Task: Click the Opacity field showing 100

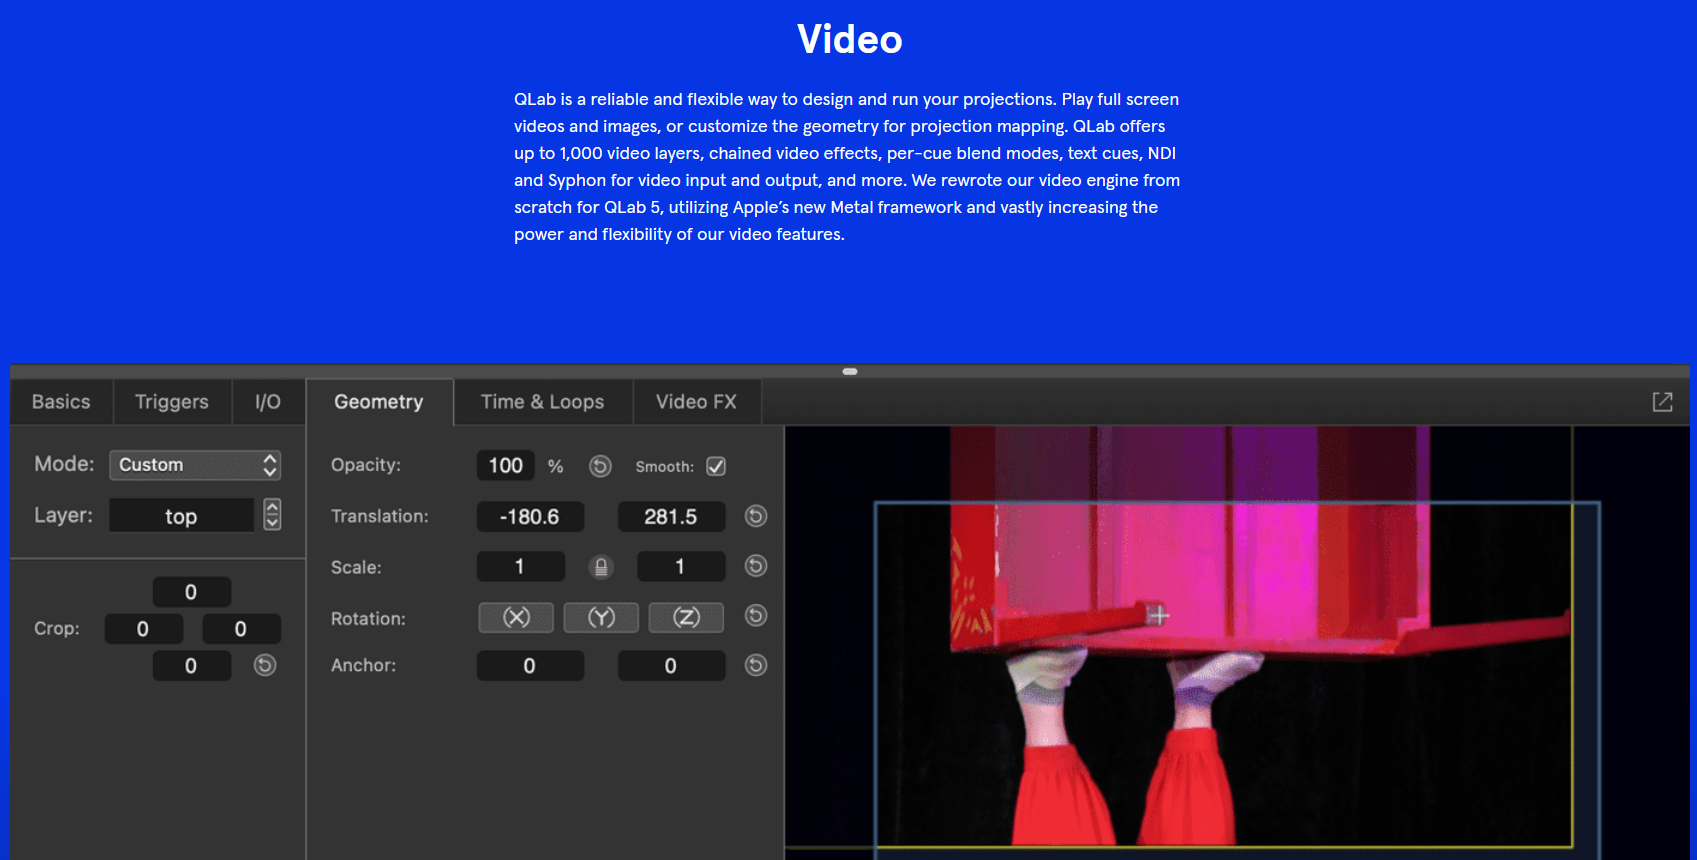Action: point(506,465)
